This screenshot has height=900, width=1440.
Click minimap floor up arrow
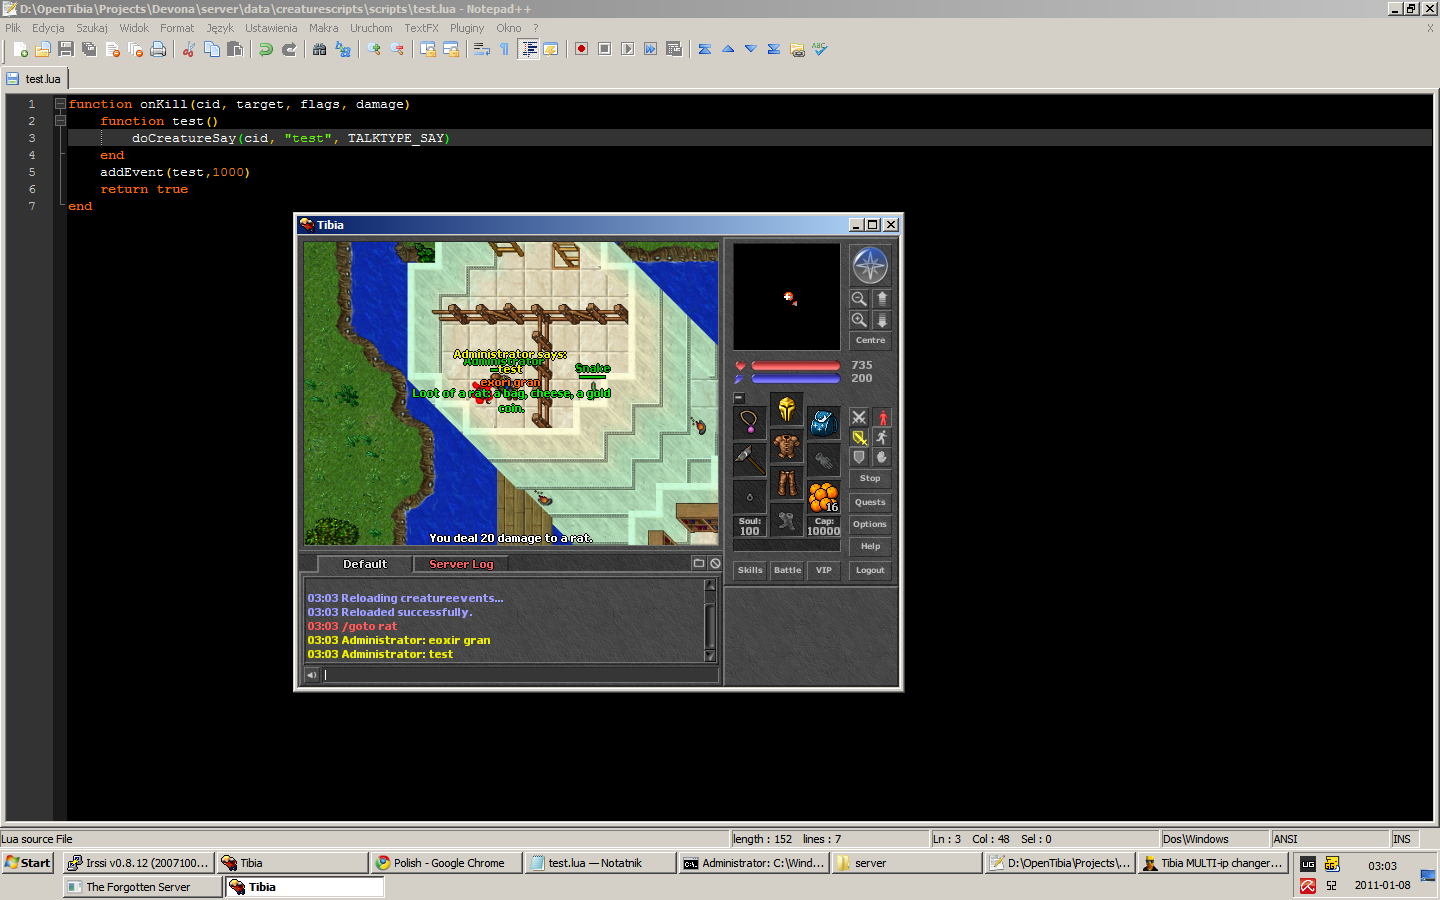click(882, 299)
